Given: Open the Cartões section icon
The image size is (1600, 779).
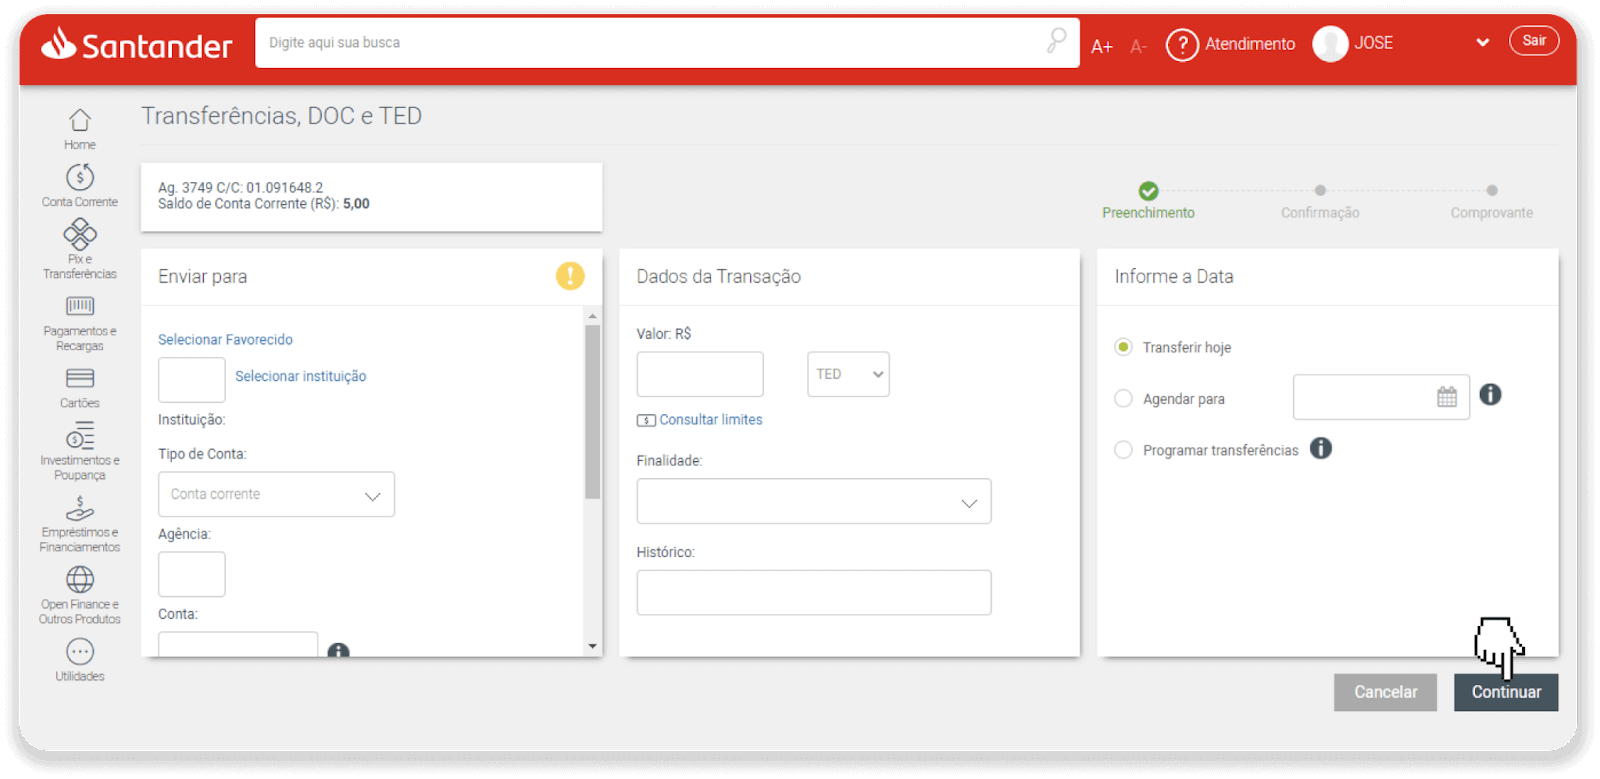Looking at the screenshot, I should [80, 378].
